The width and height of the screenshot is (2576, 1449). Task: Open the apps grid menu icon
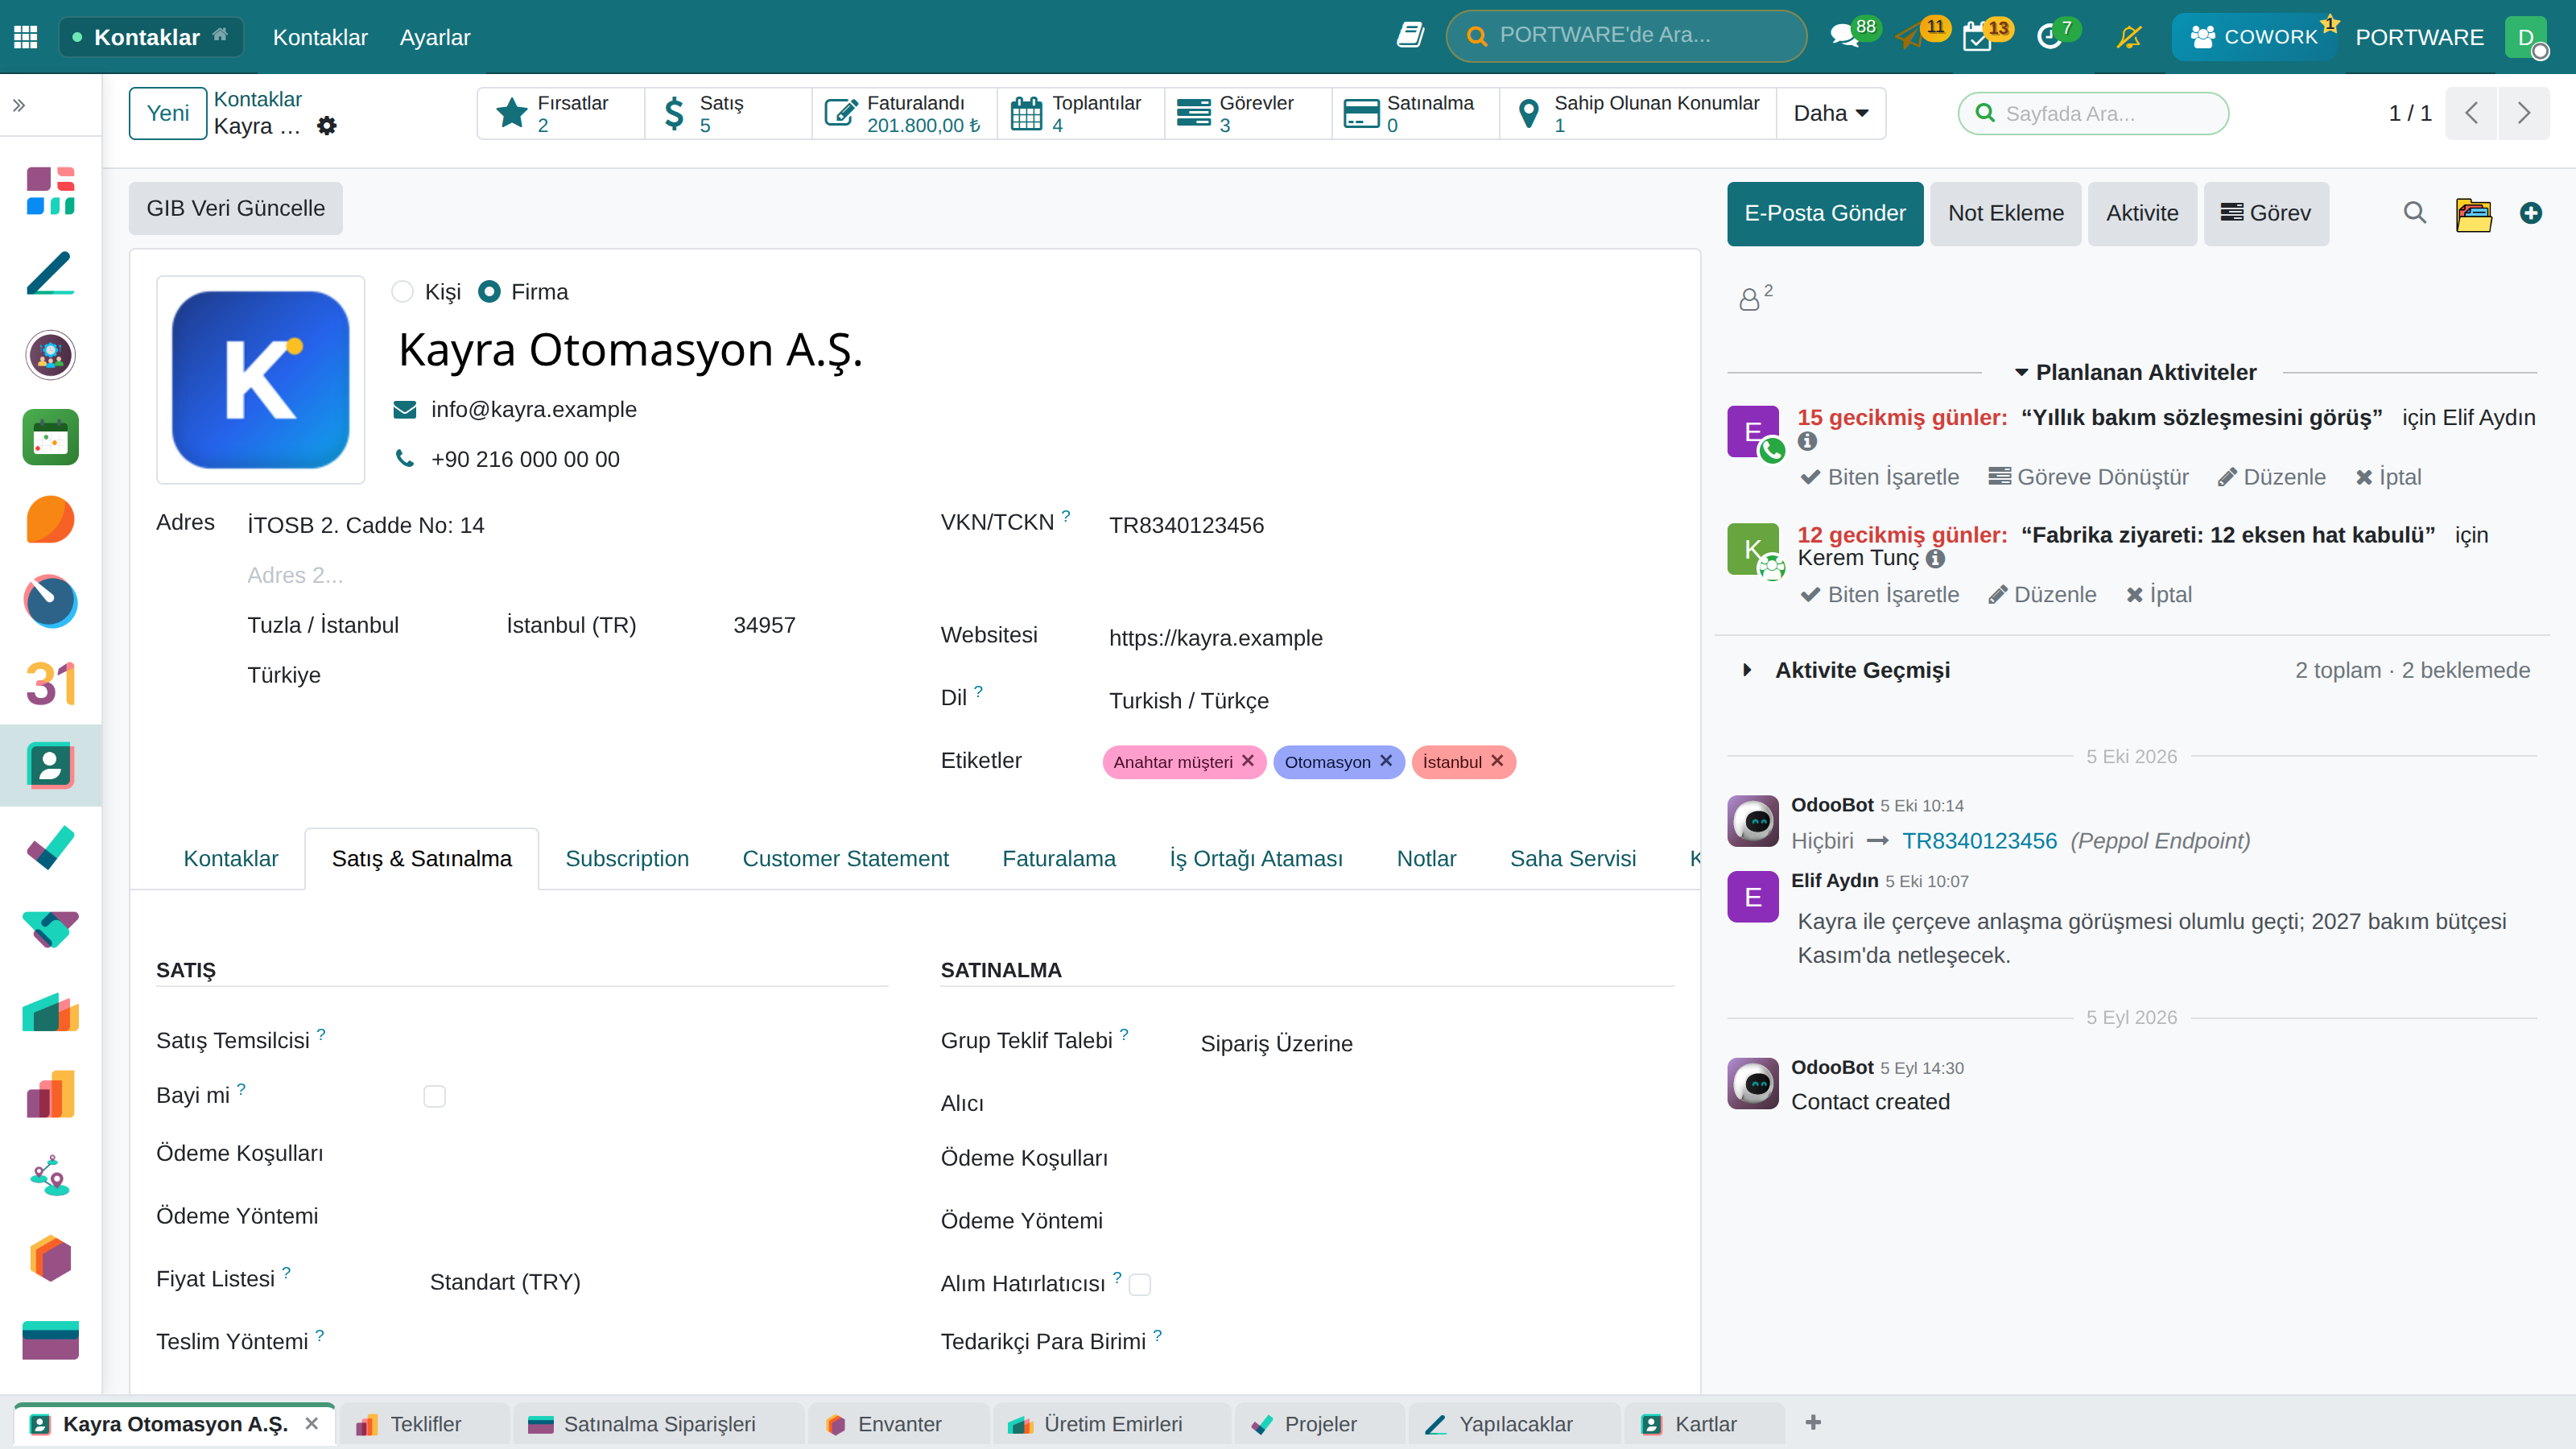(26, 37)
